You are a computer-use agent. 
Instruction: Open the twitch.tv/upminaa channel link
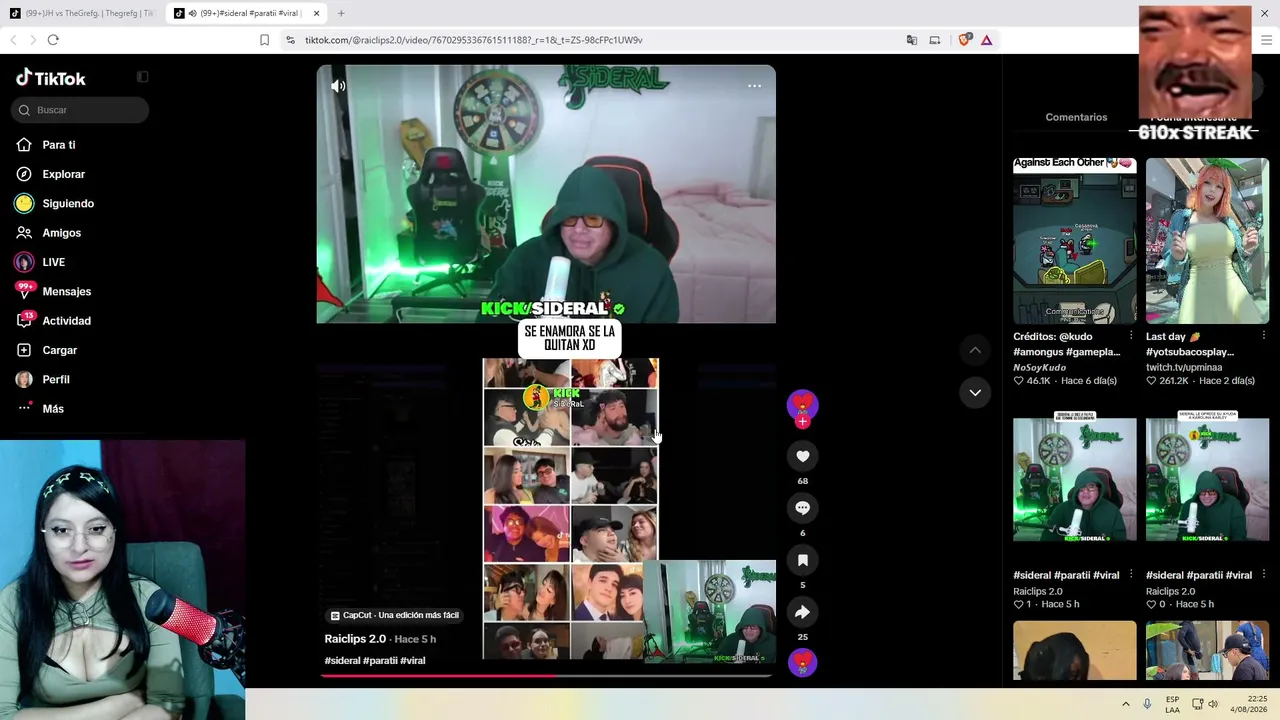pyautogui.click(x=1184, y=367)
